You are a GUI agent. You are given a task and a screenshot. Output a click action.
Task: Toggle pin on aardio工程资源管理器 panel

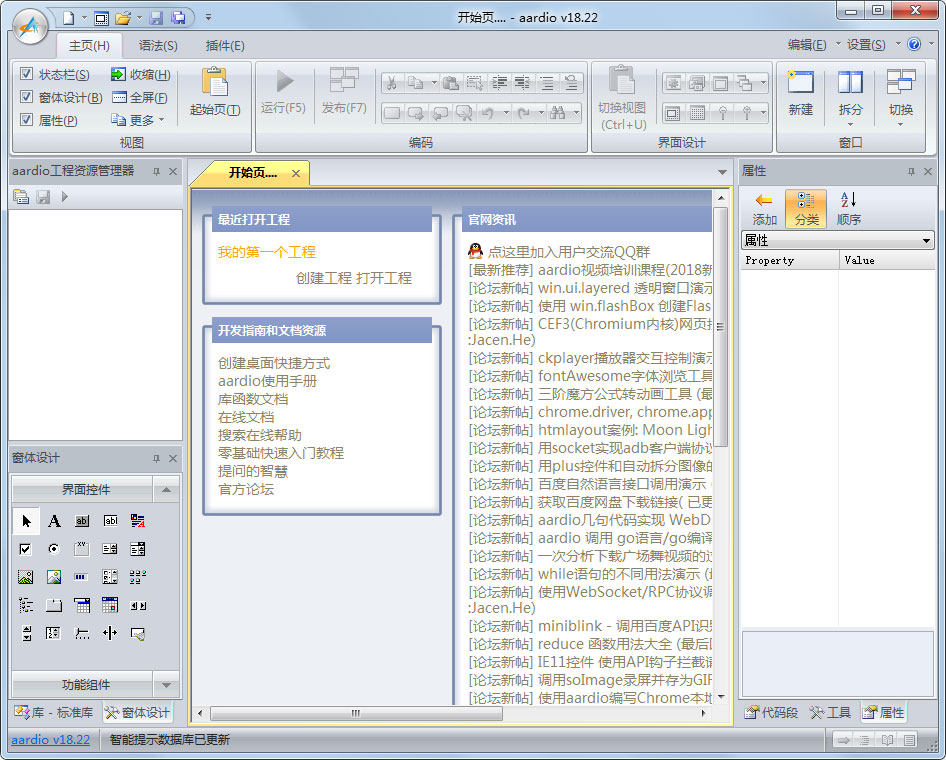(156, 172)
